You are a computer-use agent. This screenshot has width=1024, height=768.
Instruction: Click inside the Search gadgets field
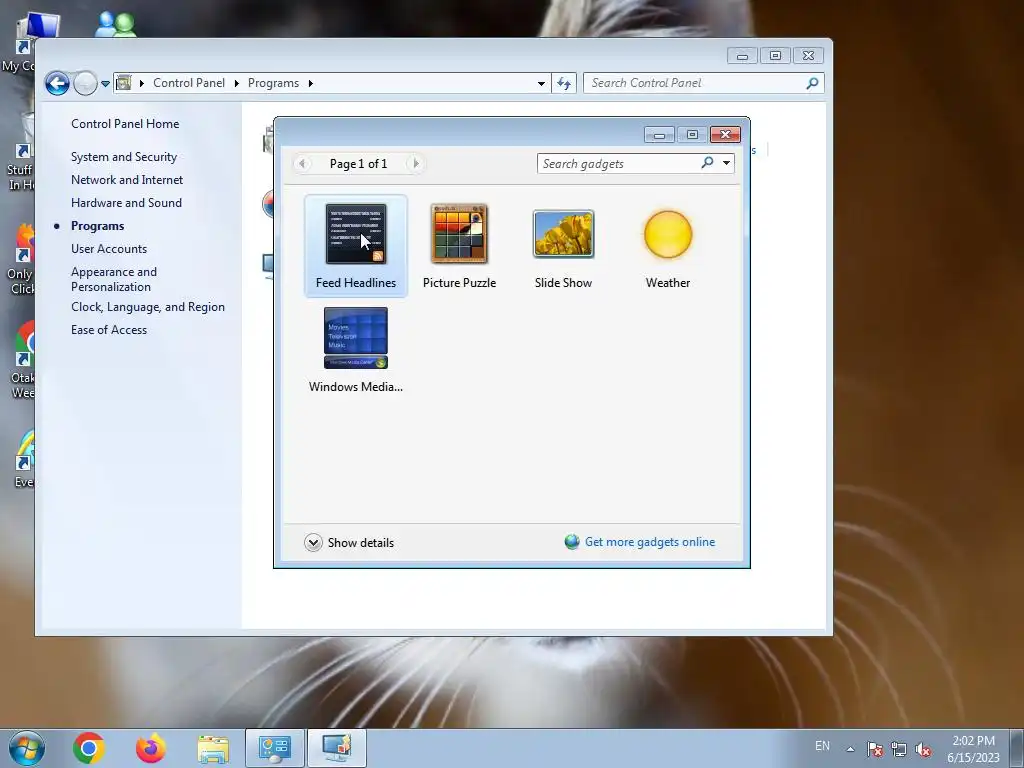[617, 163]
